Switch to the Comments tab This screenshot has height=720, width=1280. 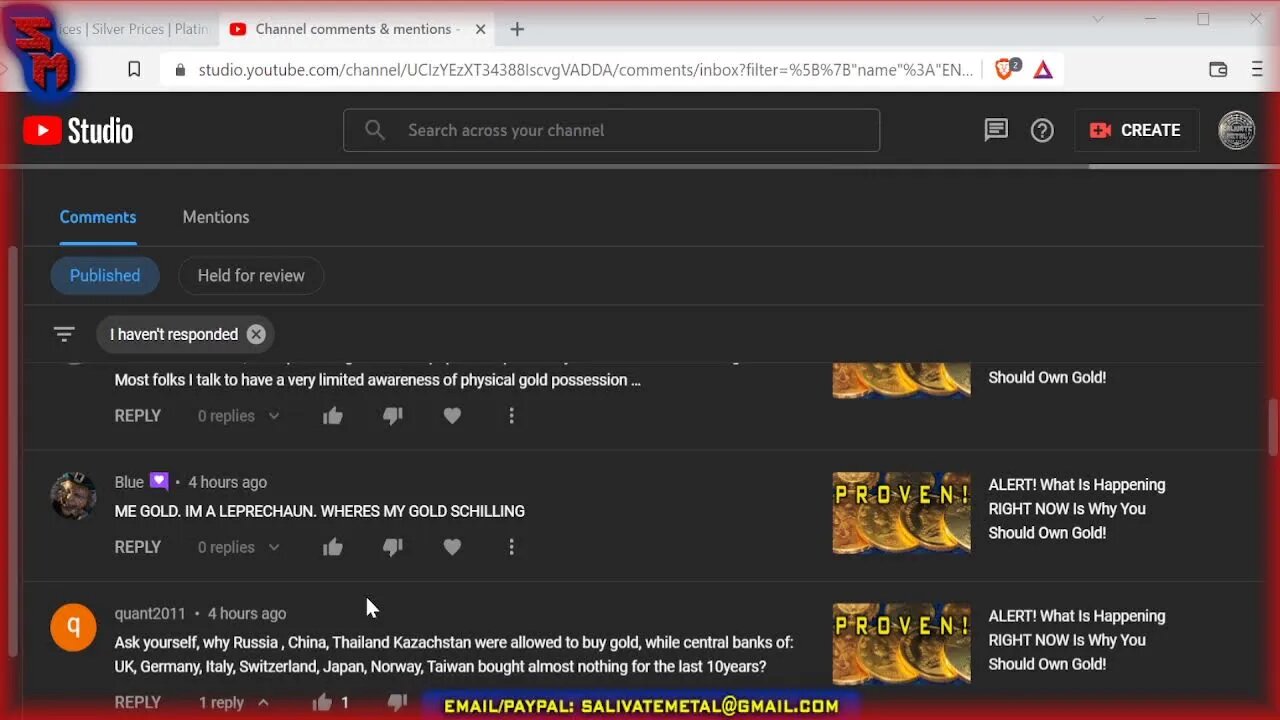(98, 217)
